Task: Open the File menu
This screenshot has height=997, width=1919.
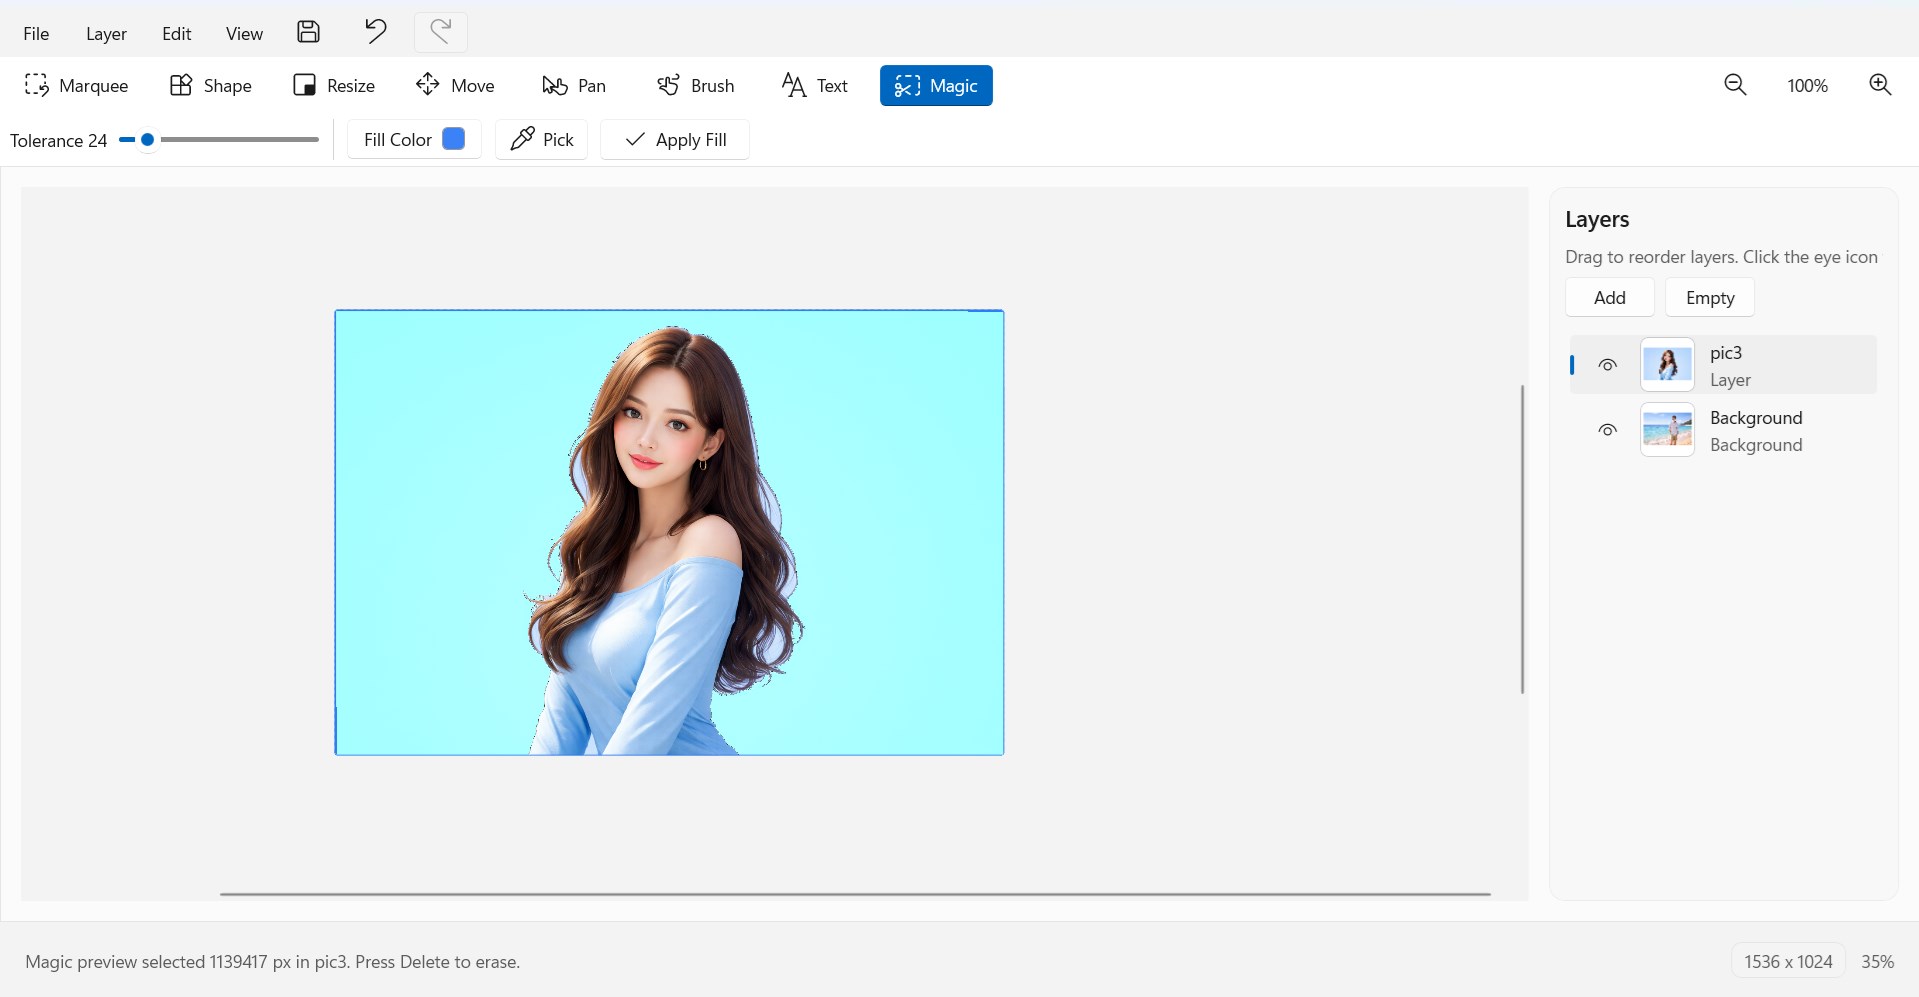Action: tap(36, 33)
